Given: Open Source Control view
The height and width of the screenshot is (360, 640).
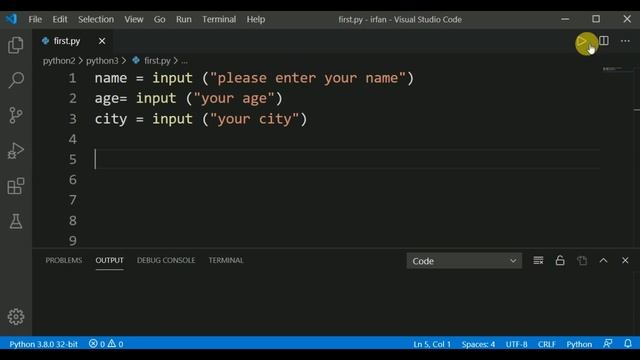Looking at the screenshot, I should pos(16,115).
